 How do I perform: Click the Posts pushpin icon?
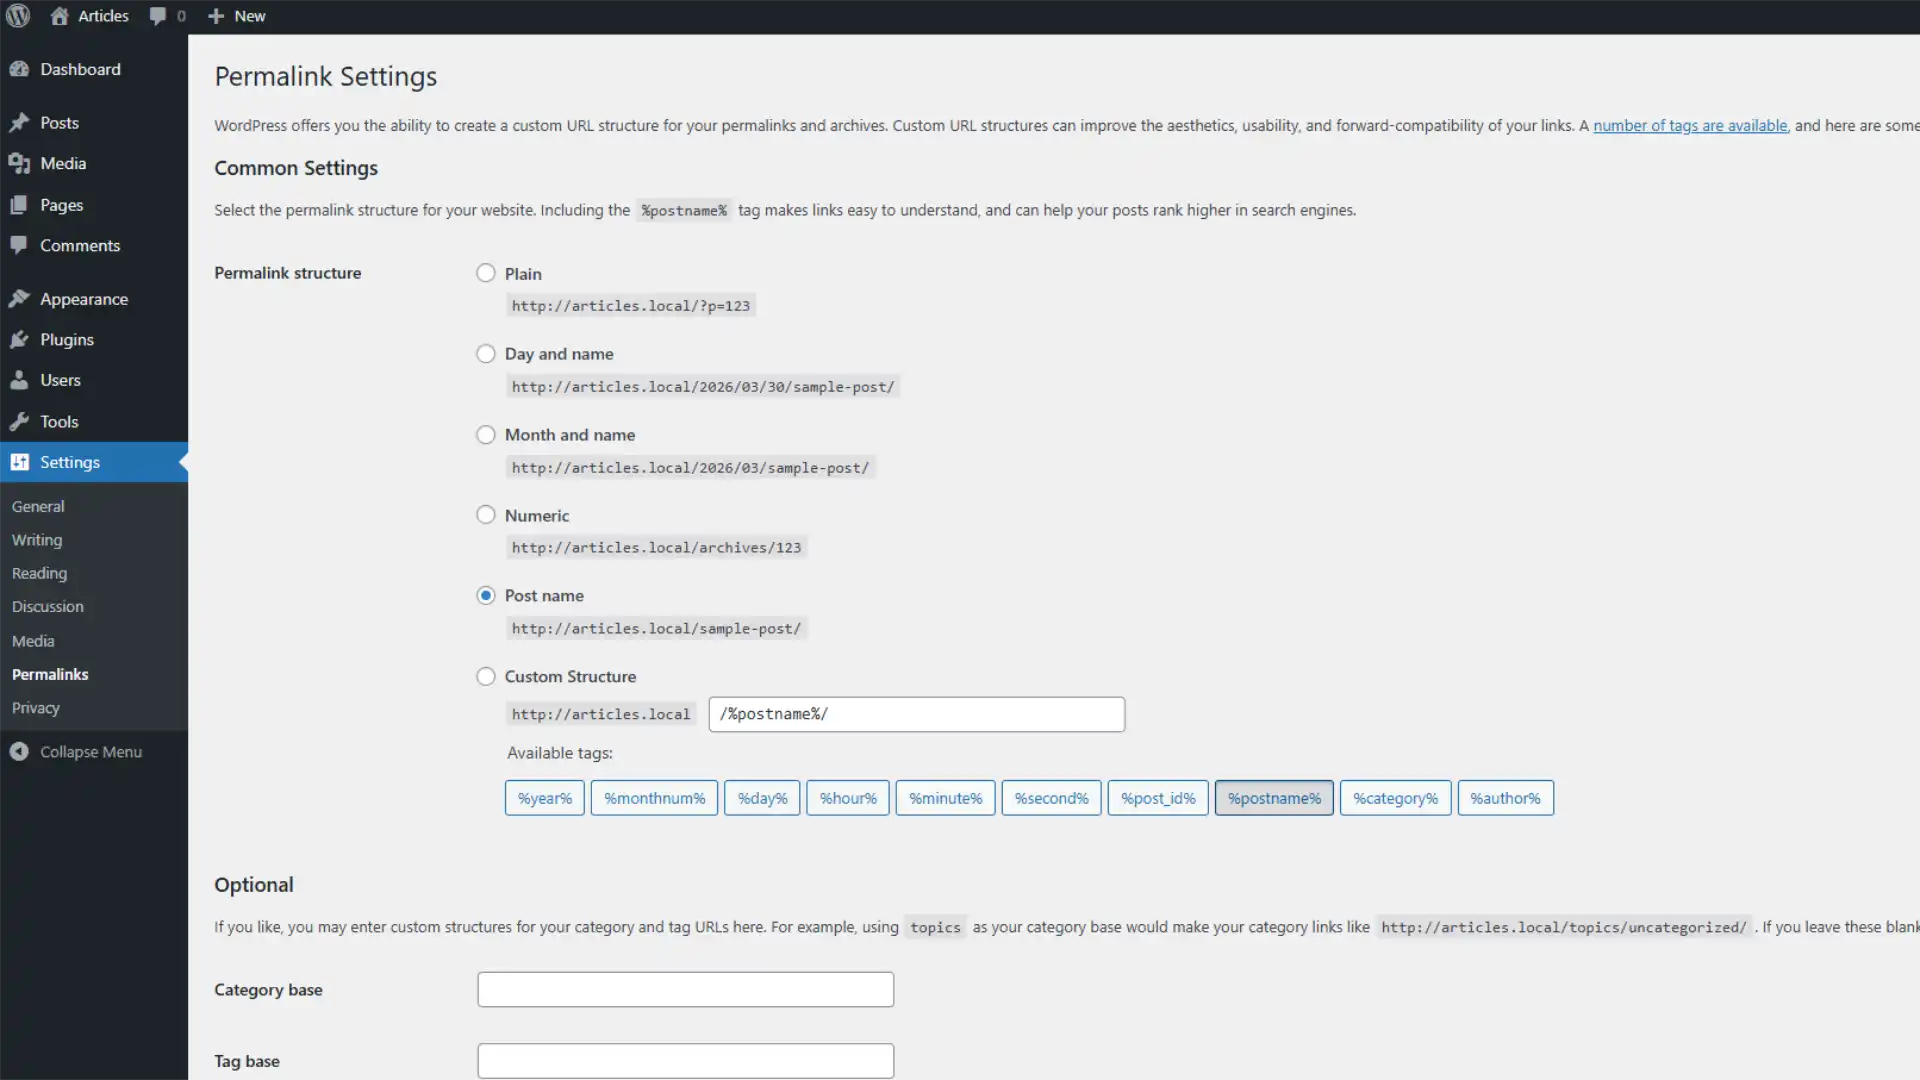tap(19, 123)
